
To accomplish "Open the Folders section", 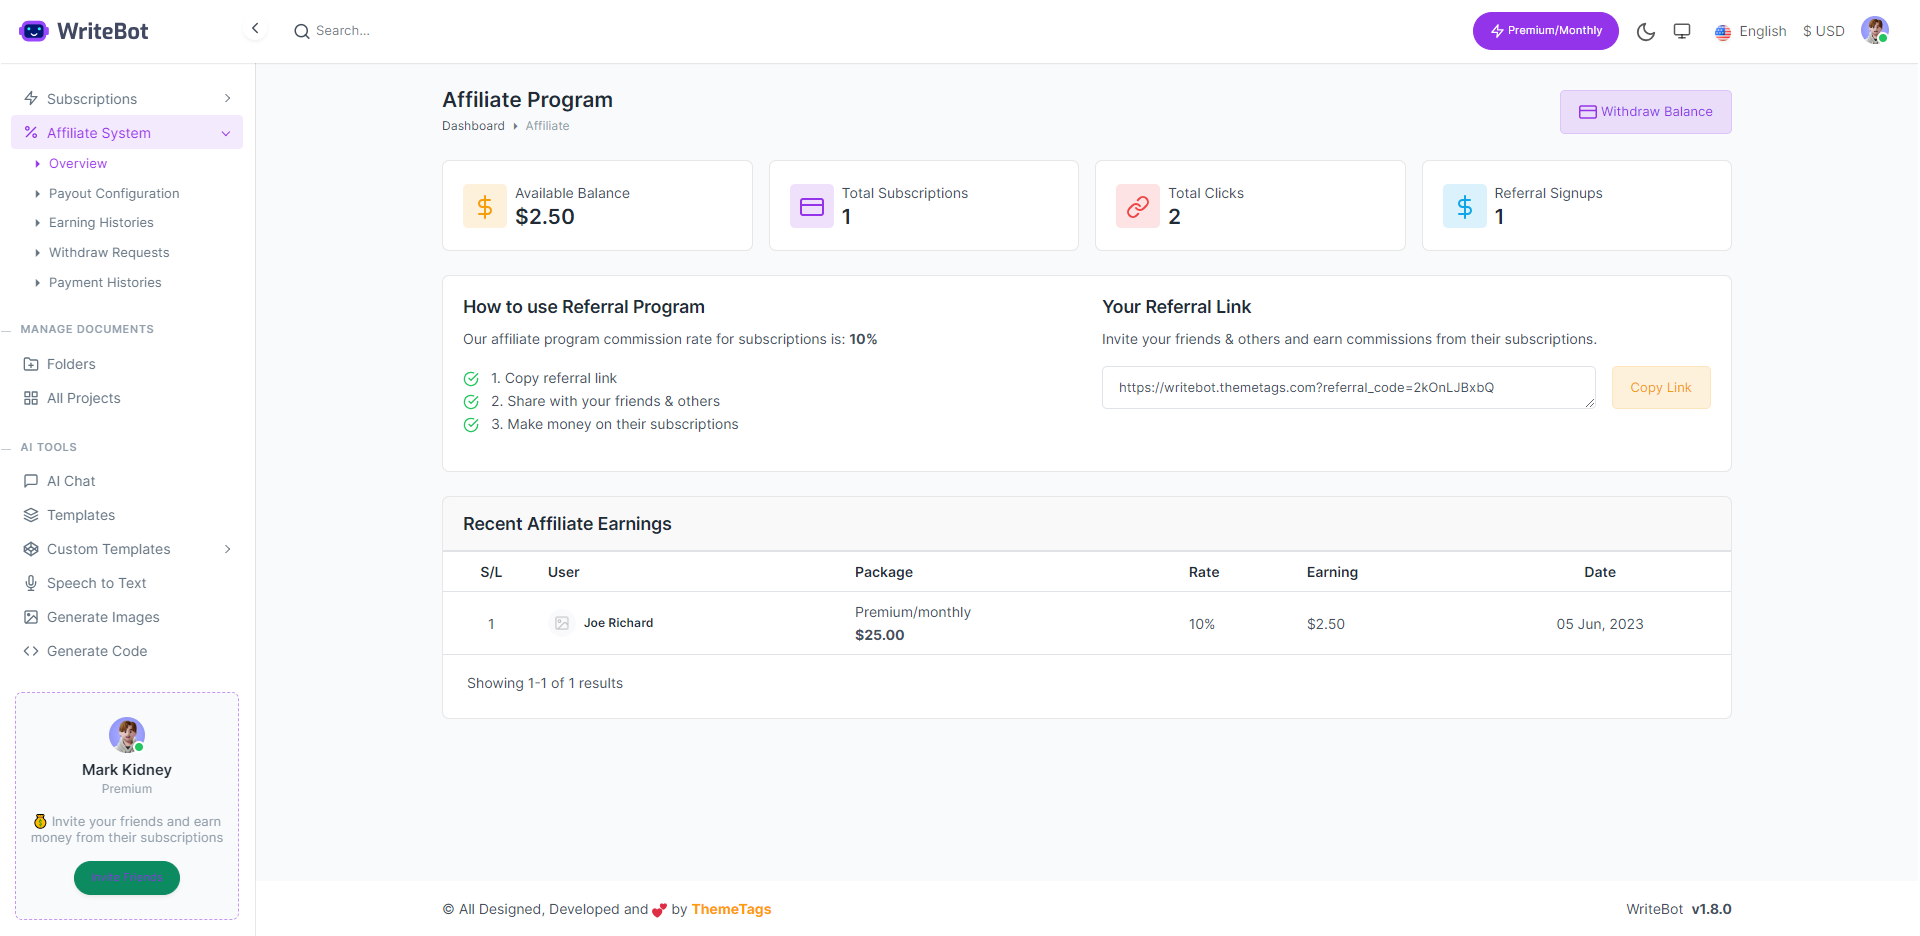I will pyautogui.click(x=70, y=364).
